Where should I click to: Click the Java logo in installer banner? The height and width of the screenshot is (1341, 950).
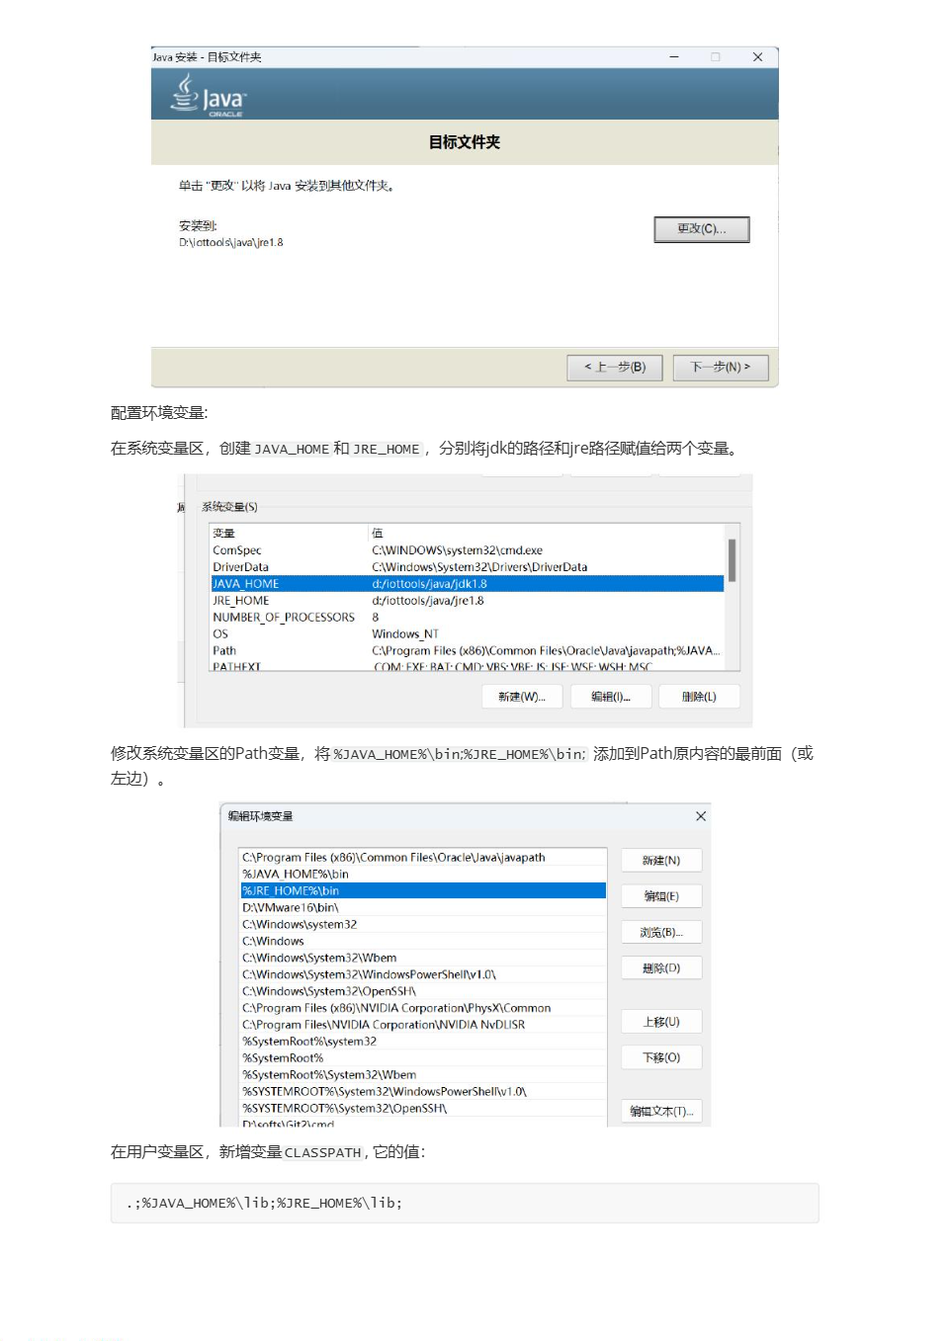coord(208,96)
